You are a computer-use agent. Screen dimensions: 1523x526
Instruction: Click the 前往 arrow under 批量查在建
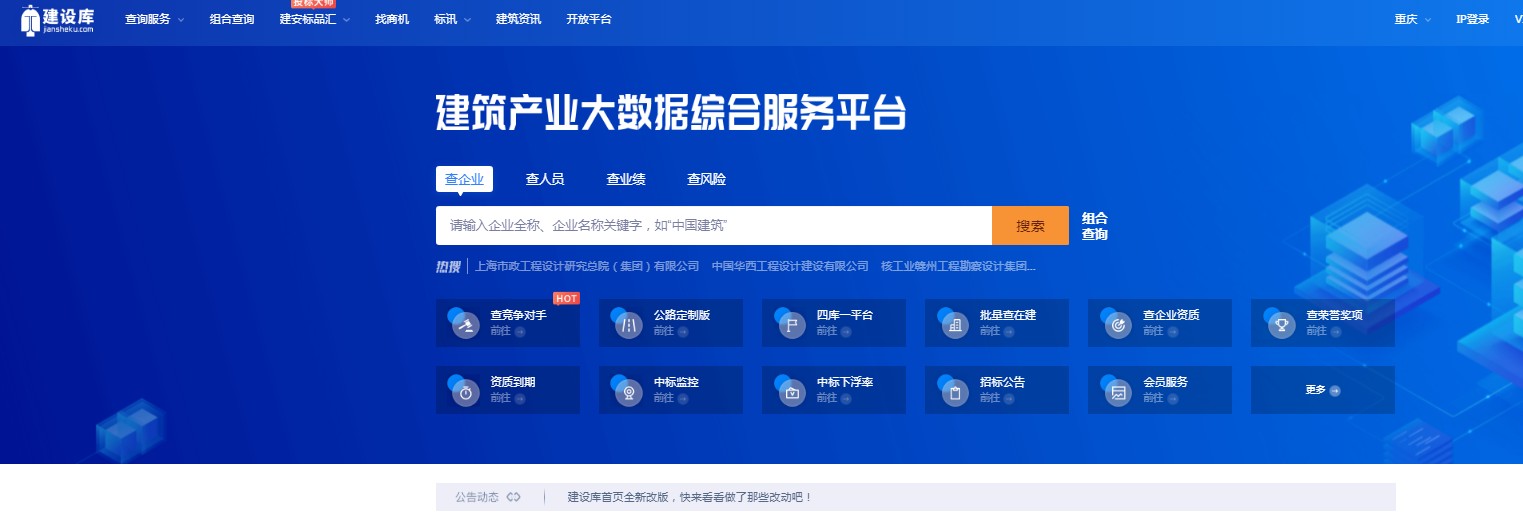click(x=1009, y=331)
